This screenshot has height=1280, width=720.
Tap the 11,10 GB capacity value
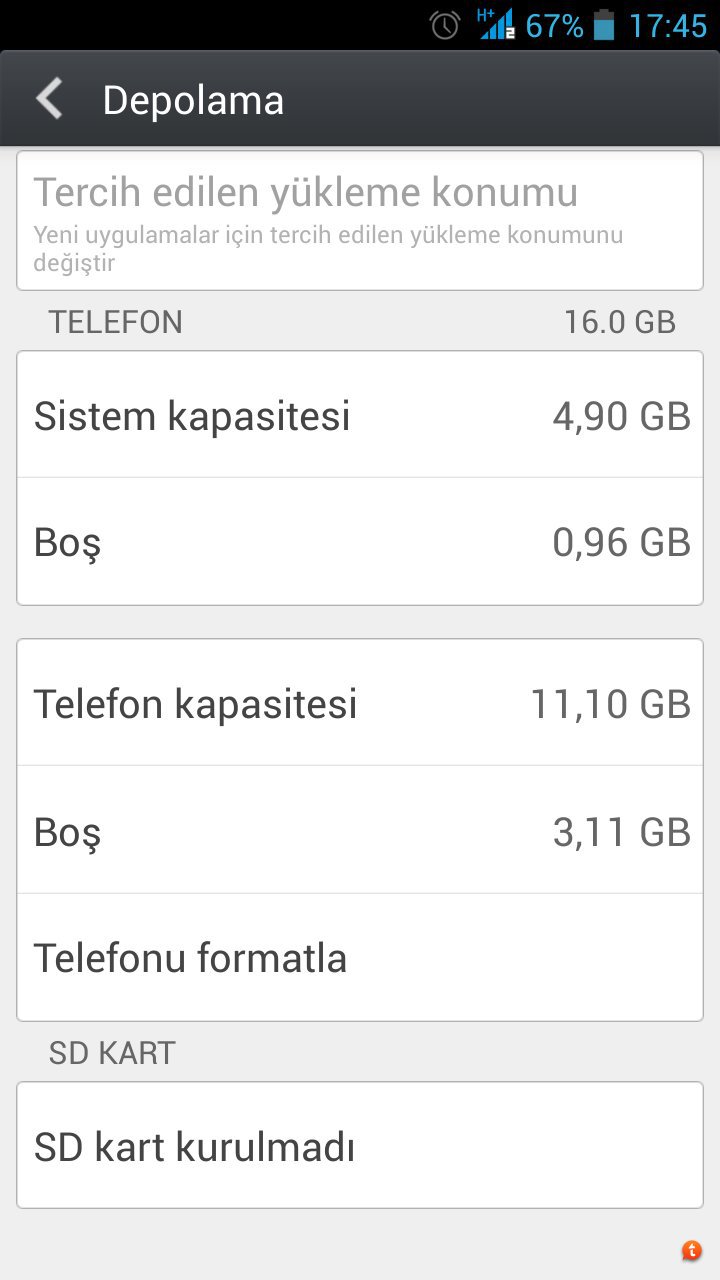coord(611,704)
